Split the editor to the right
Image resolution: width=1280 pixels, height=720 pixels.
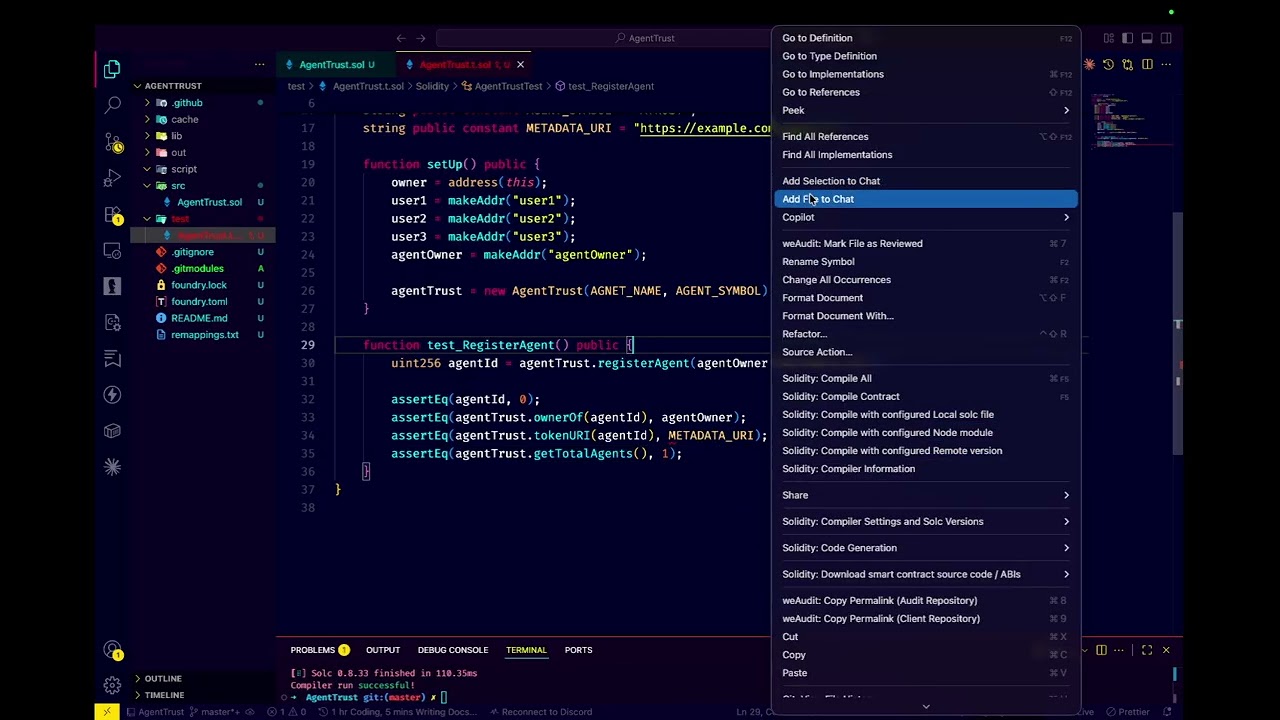point(1147,65)
